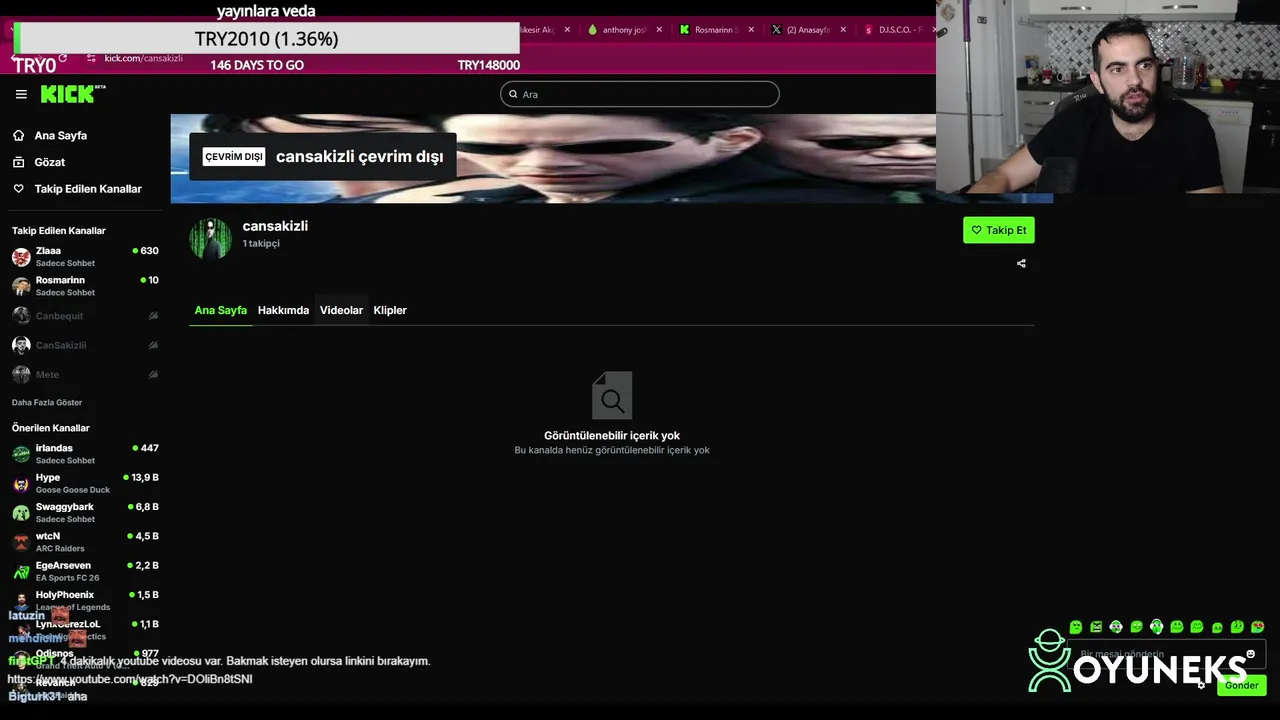1280x720 pixels.
Task: Open the irlandas recommended channel
Action: tap(85, 454)
